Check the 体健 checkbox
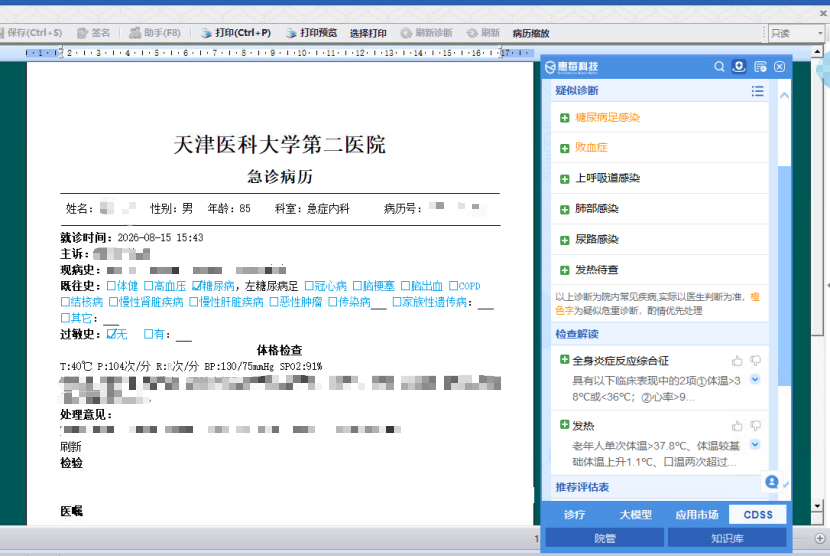 point(111,286)
